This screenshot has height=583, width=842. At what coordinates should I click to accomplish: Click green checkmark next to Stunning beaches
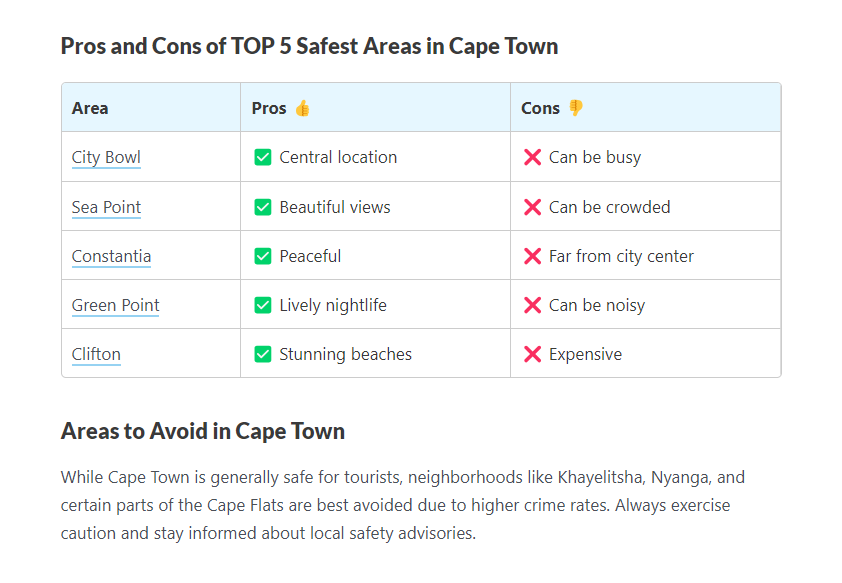(x=263, y=354)
